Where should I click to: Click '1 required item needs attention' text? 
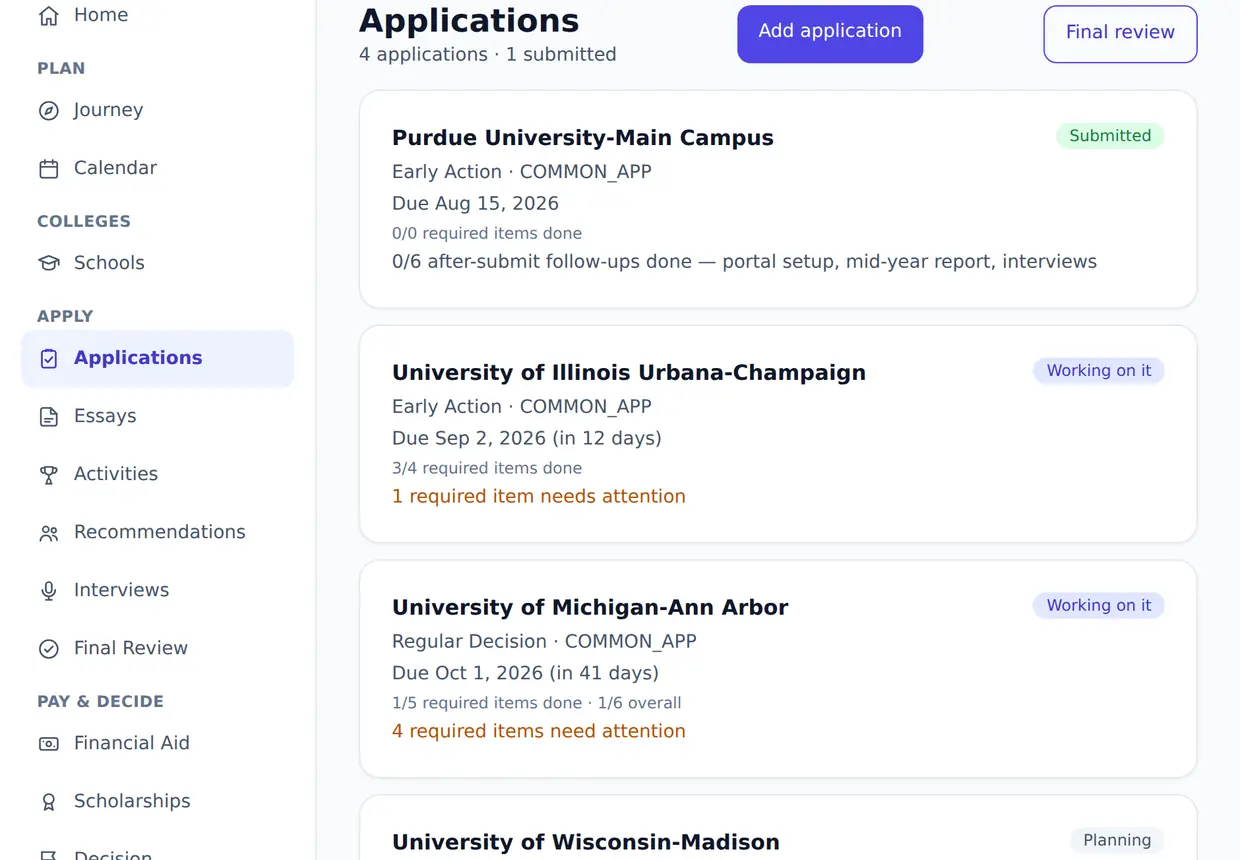click(x=539, y=497)
